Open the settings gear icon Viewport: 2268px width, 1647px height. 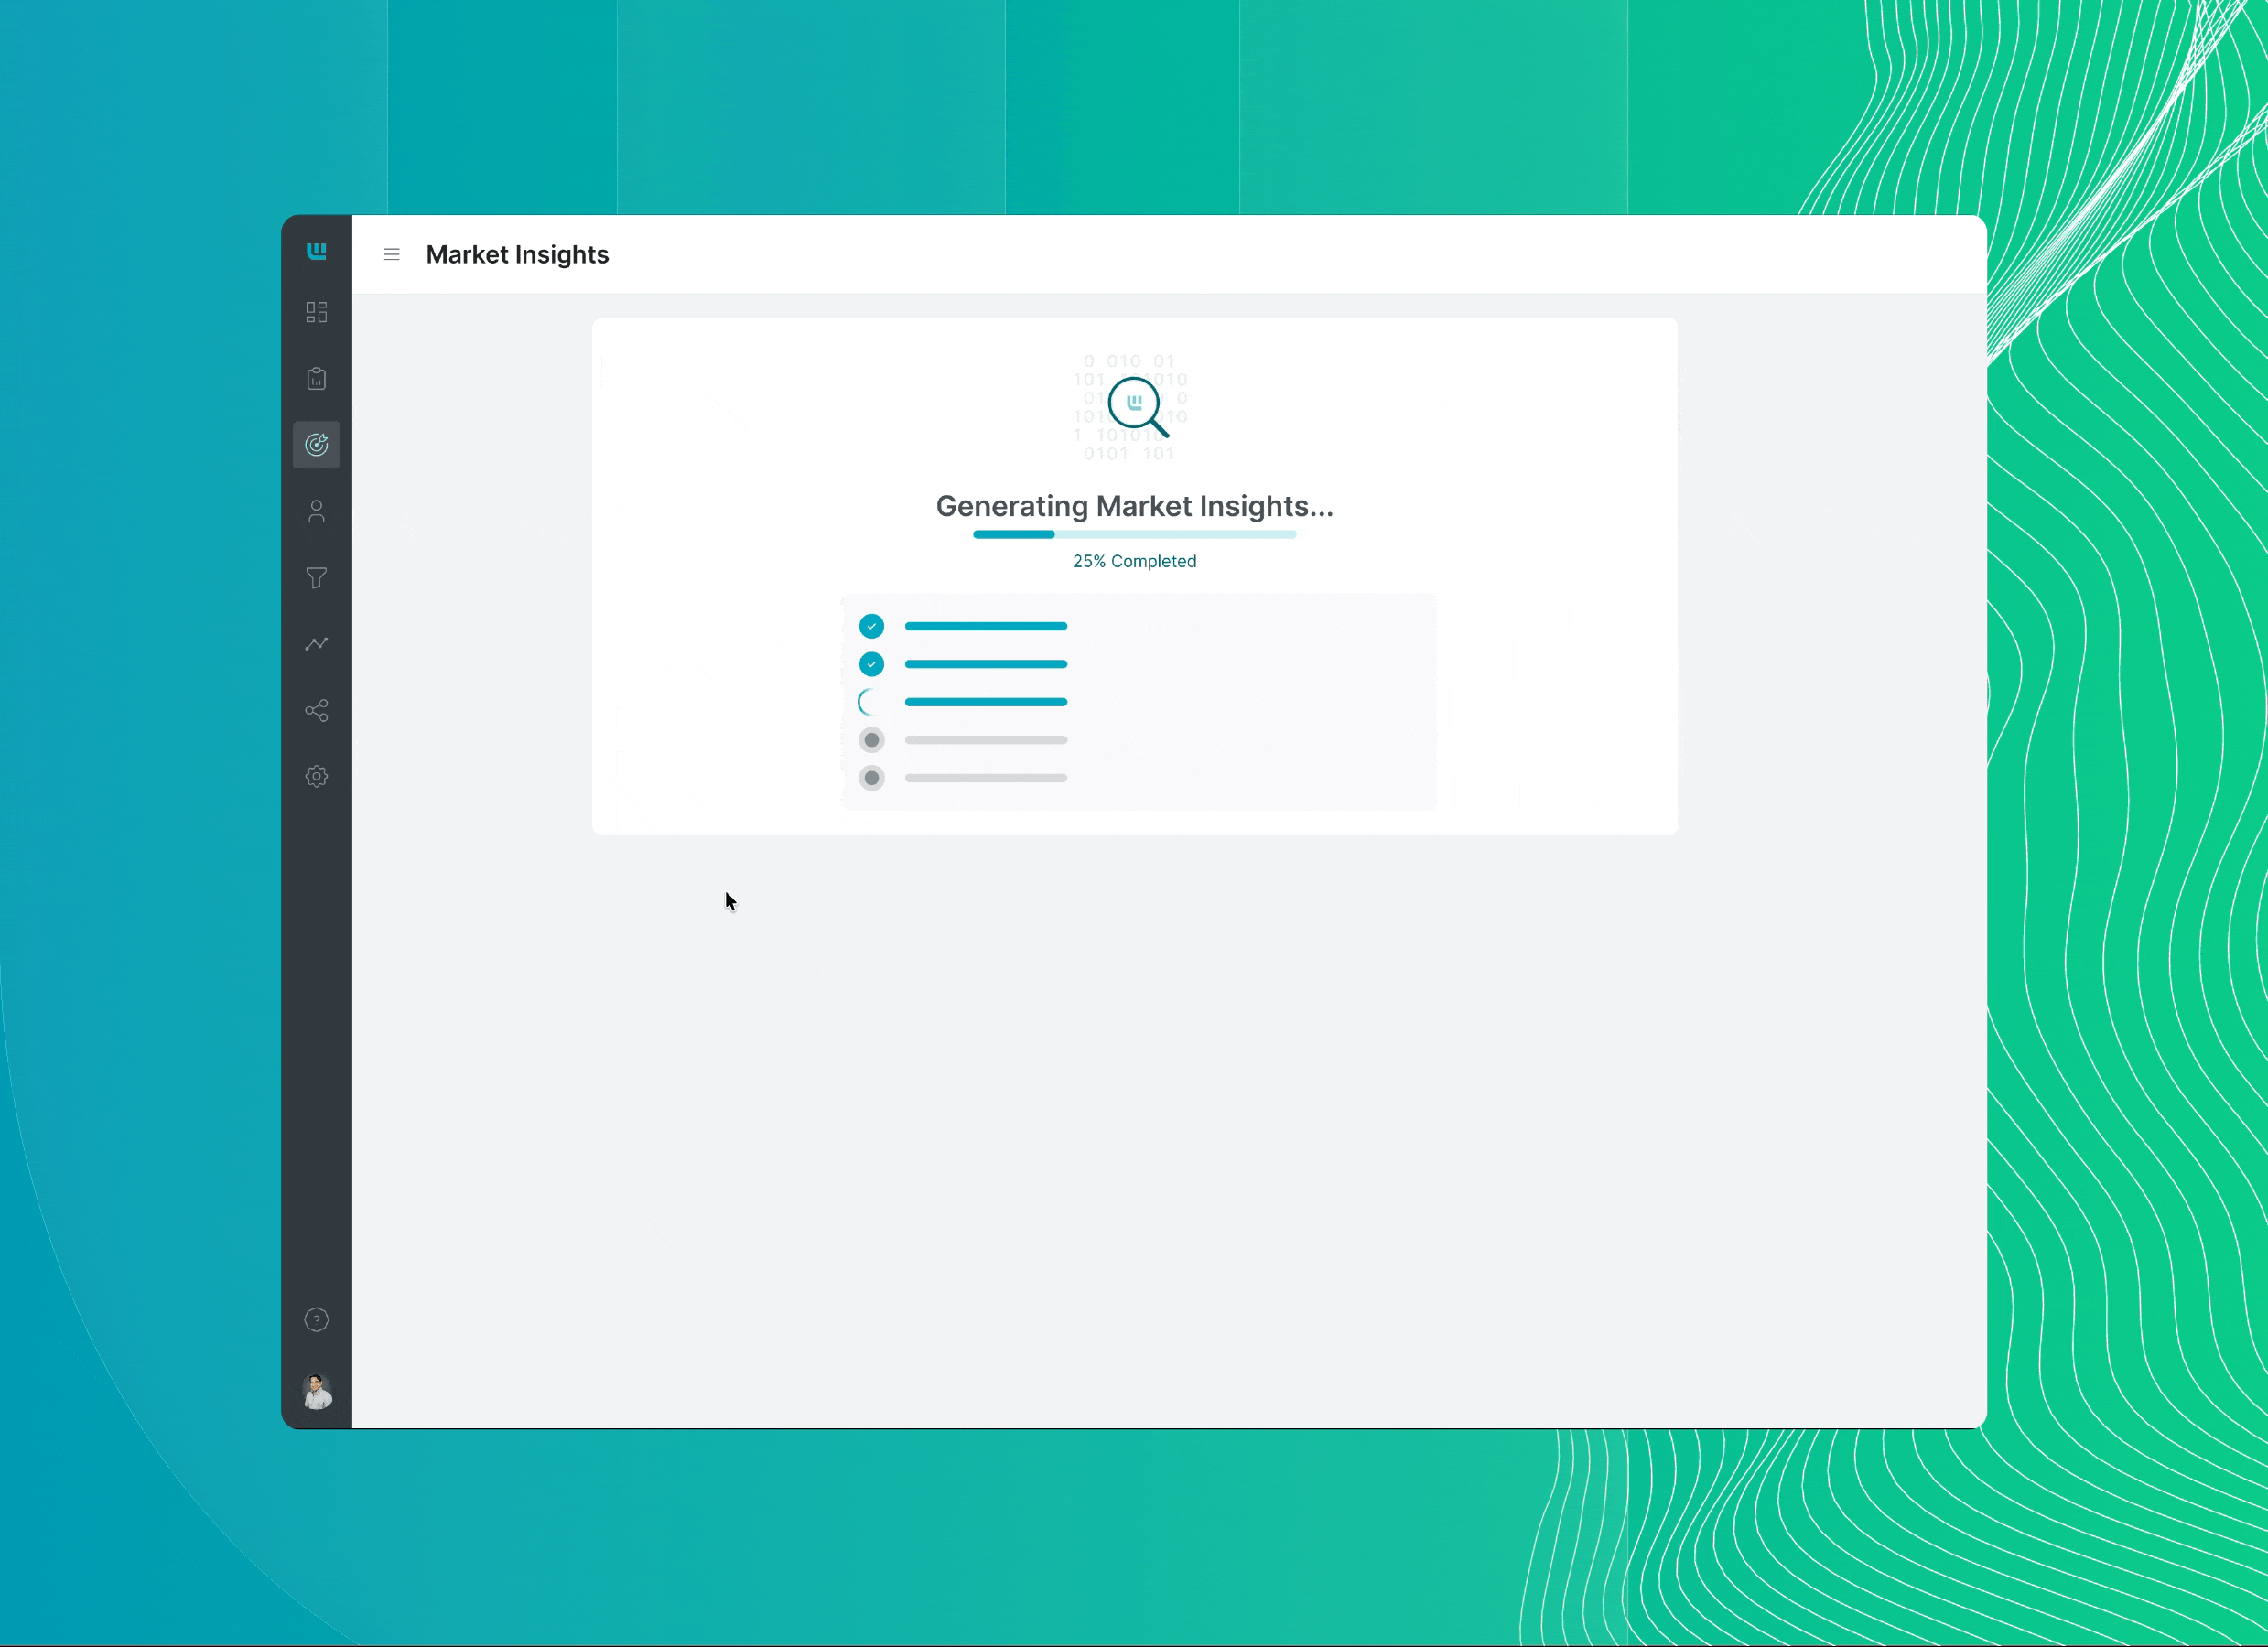pos(316,777)
